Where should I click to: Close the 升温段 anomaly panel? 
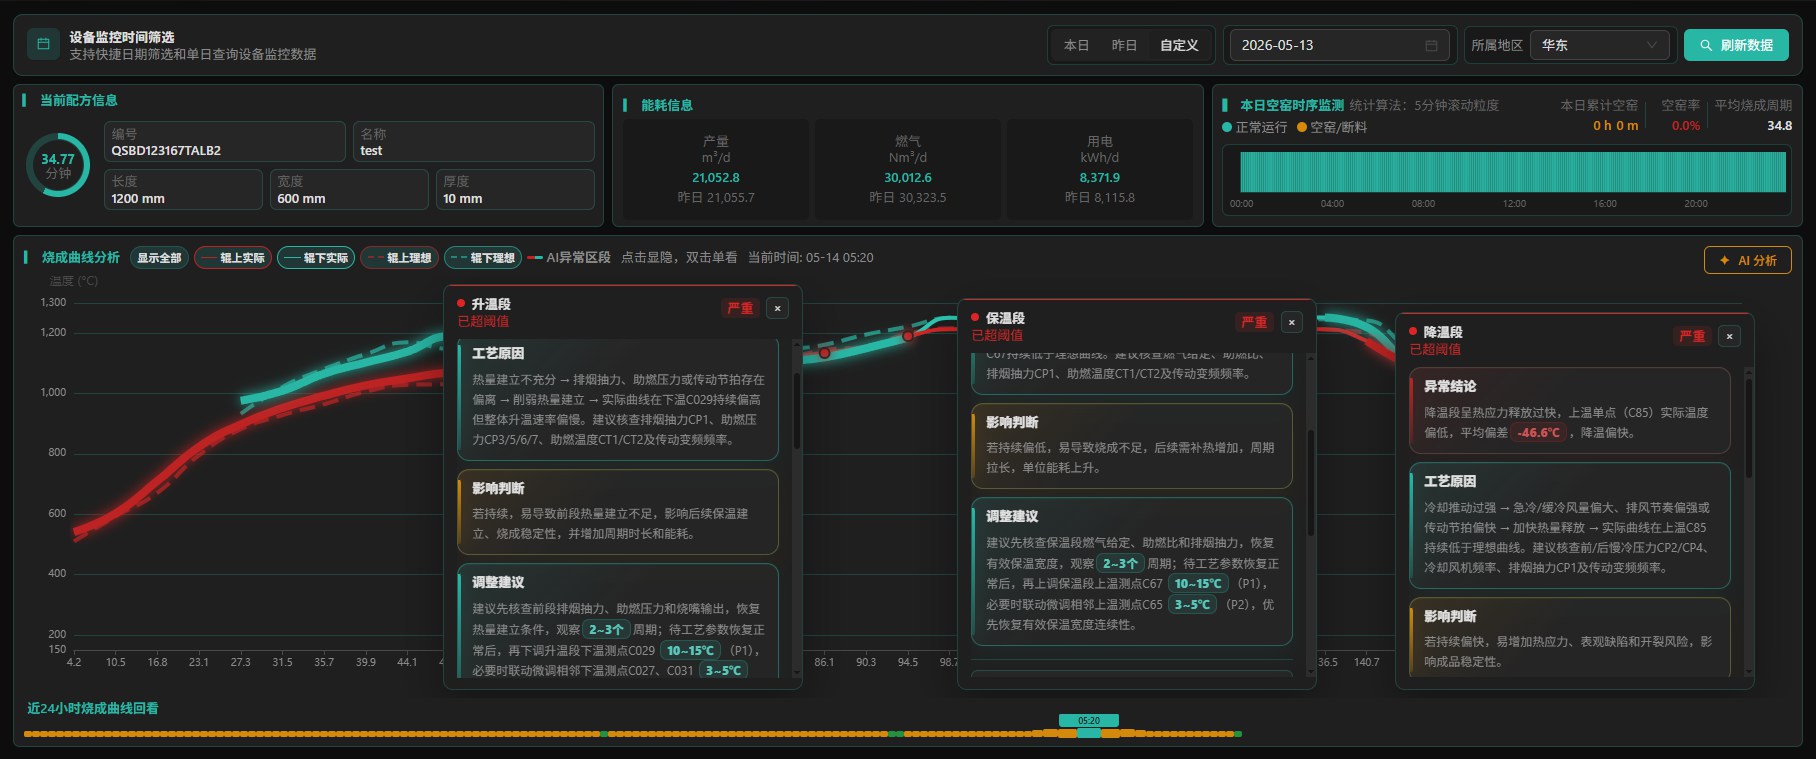pos(778,308)
